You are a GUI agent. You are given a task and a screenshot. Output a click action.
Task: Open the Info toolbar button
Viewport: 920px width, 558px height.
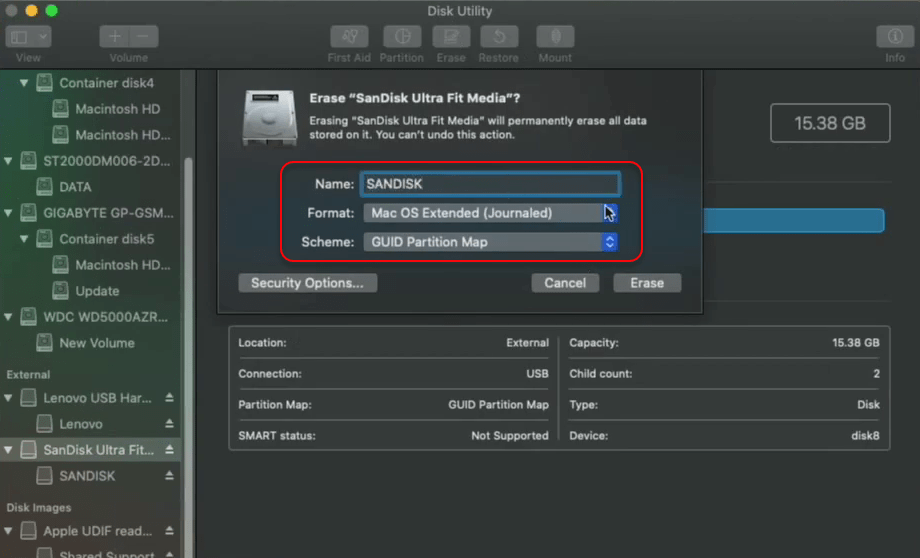pyautogui.click(x=895, y=37)
